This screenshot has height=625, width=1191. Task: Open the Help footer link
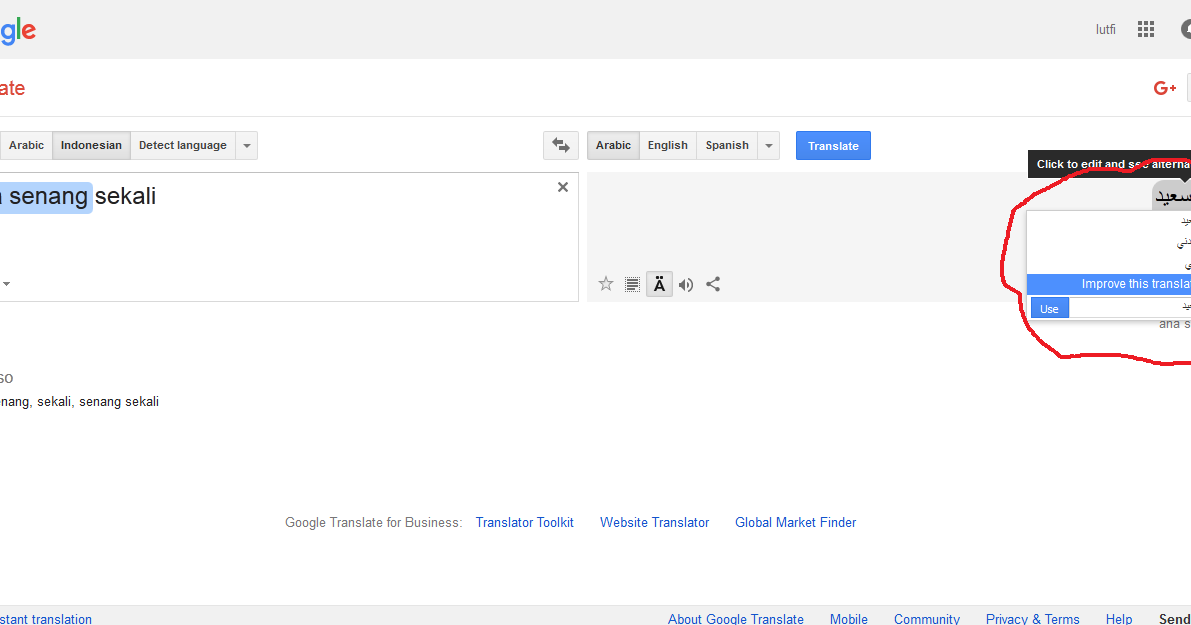point(1119,619)
